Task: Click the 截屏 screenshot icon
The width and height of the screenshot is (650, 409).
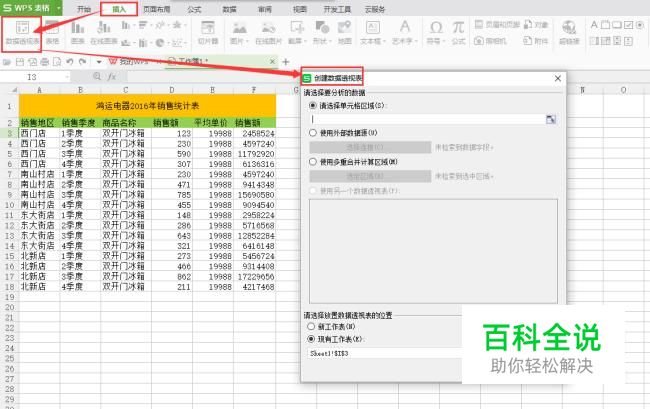Action: click(297, 28)
